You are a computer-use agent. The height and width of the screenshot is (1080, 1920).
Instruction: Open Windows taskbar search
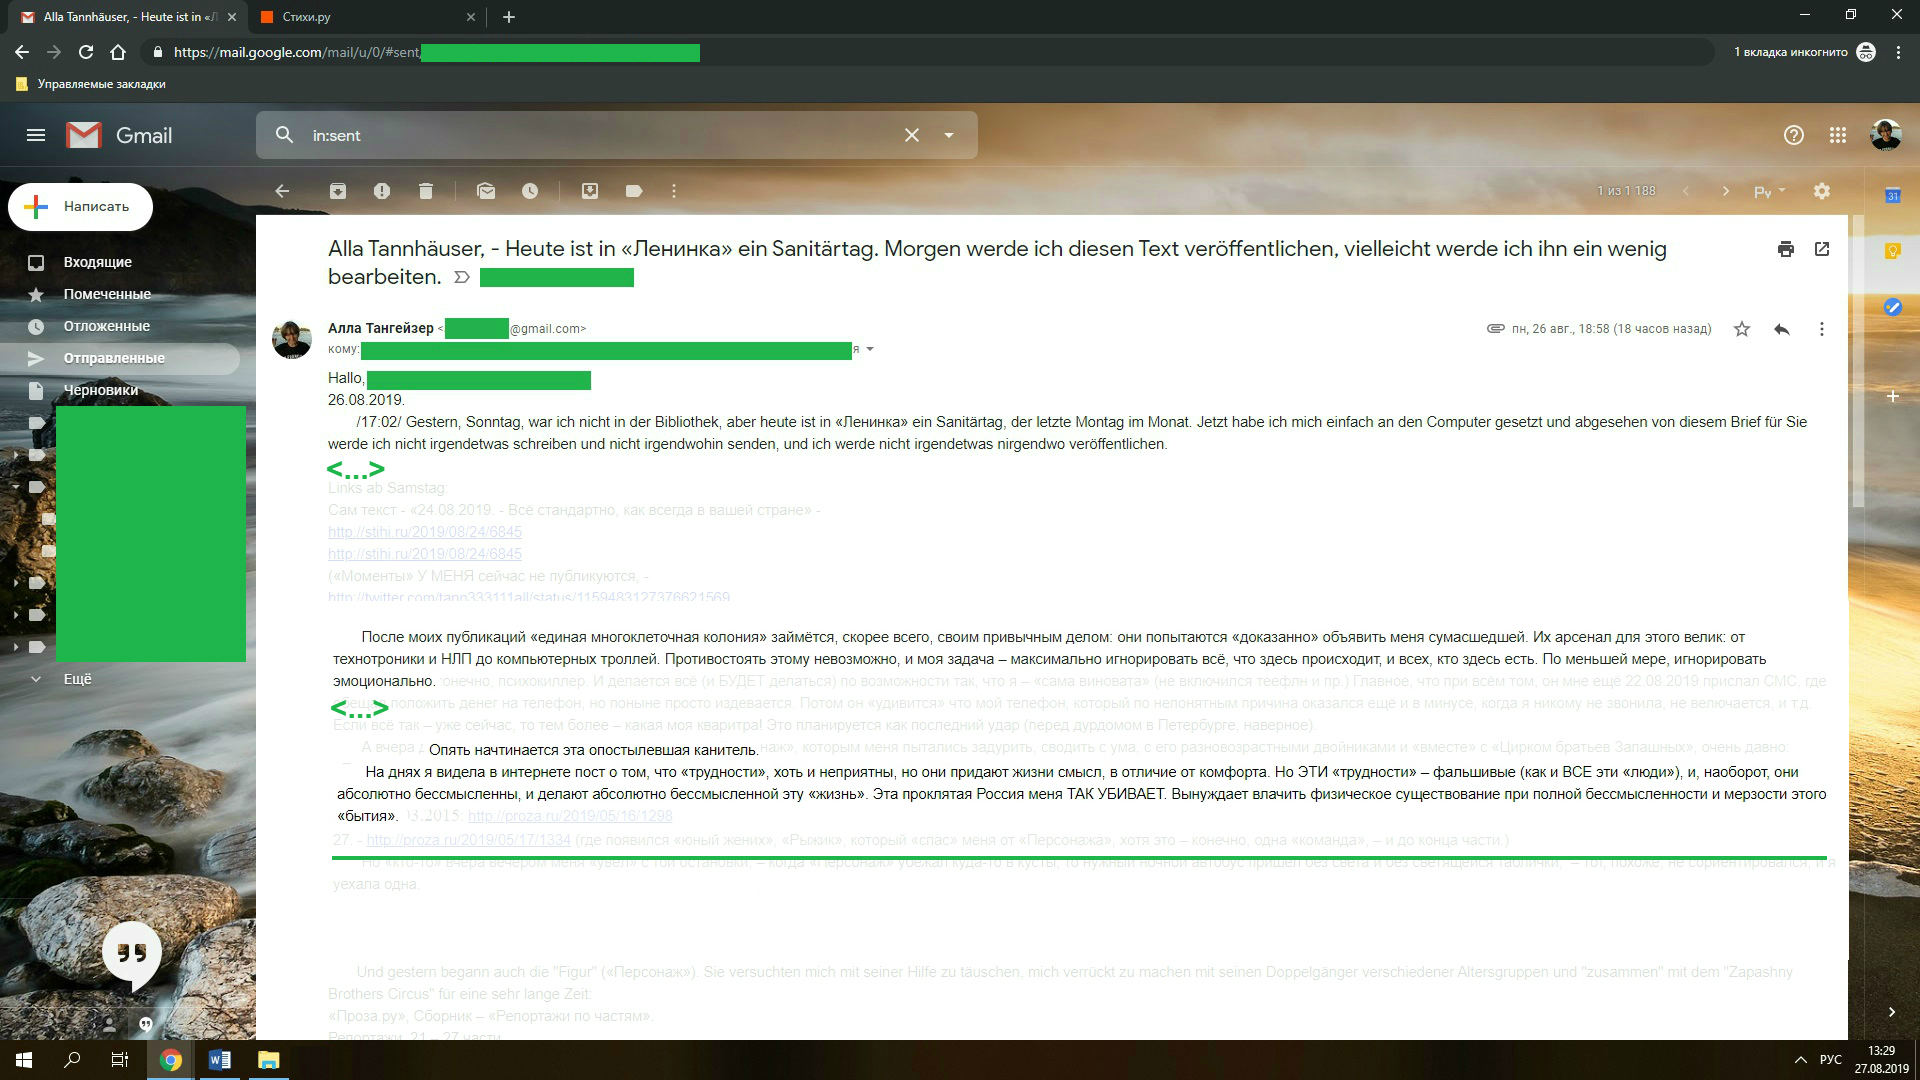(x=72, y=1060)
